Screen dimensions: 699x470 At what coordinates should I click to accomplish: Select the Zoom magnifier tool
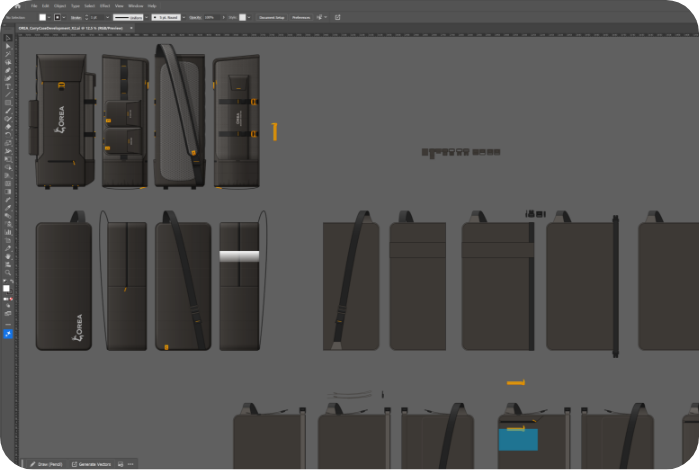(8, 272)
